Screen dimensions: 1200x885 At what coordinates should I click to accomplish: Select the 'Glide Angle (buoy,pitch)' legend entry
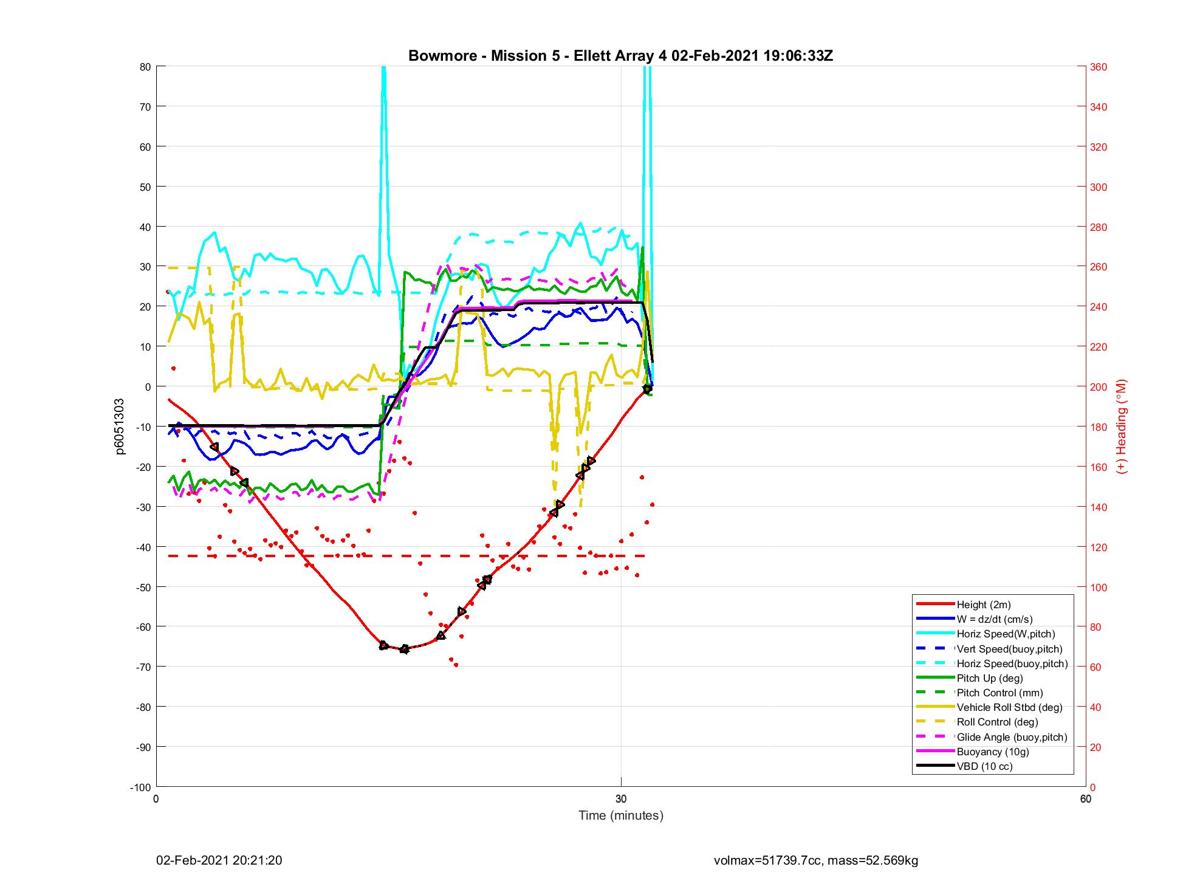(x=991, y=737)
